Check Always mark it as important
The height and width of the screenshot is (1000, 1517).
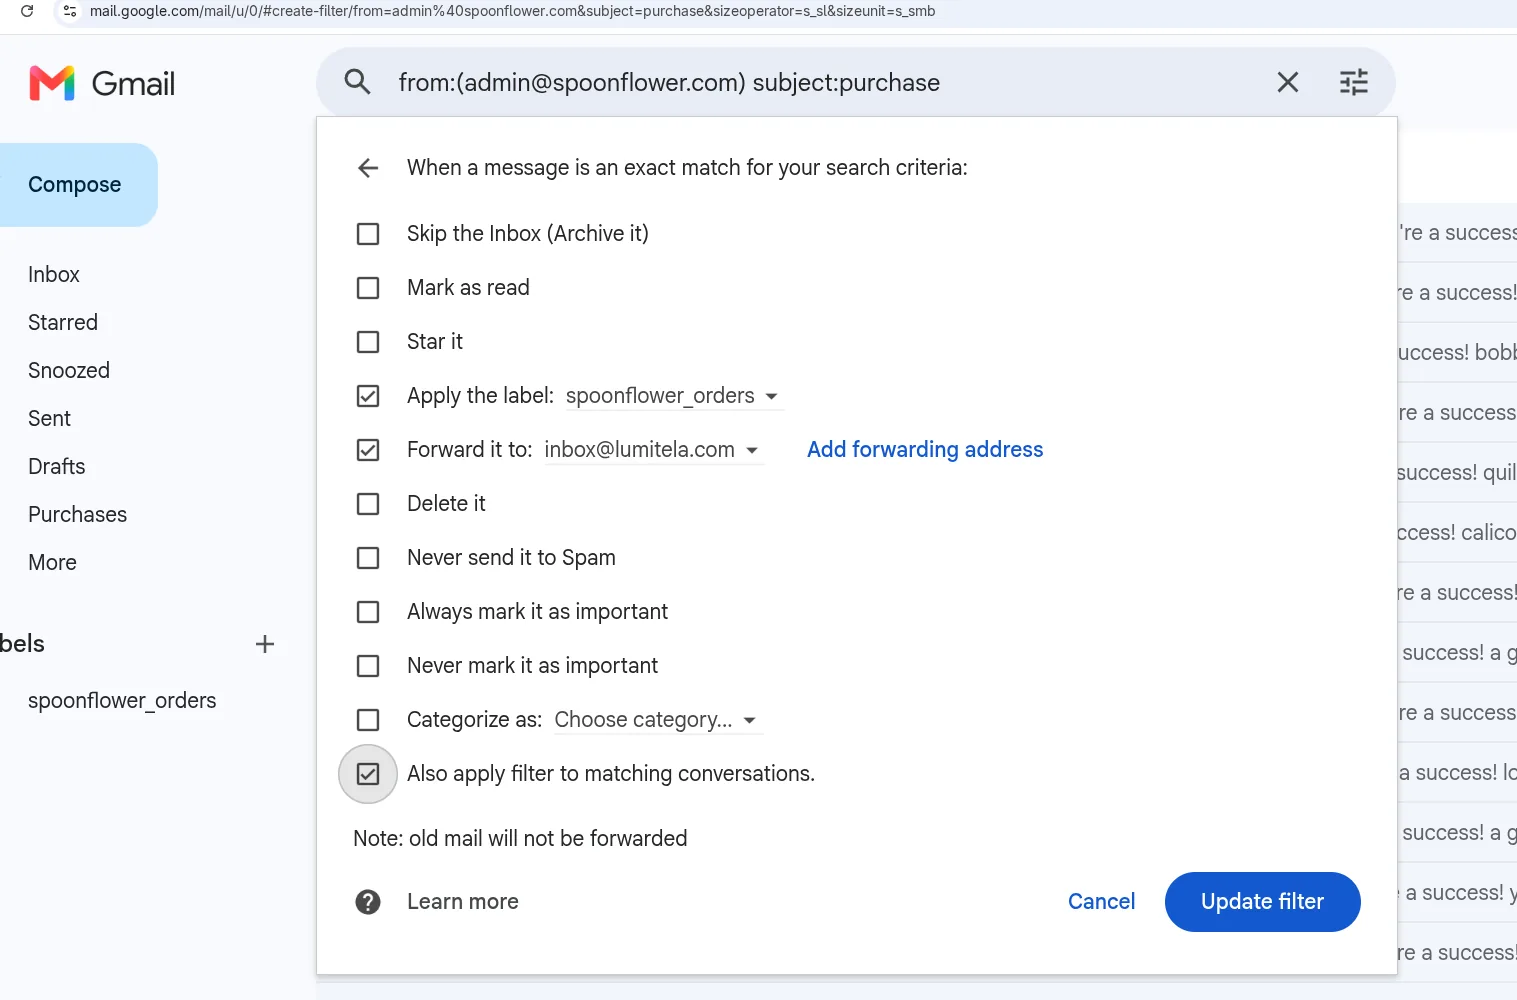[368, 612]
